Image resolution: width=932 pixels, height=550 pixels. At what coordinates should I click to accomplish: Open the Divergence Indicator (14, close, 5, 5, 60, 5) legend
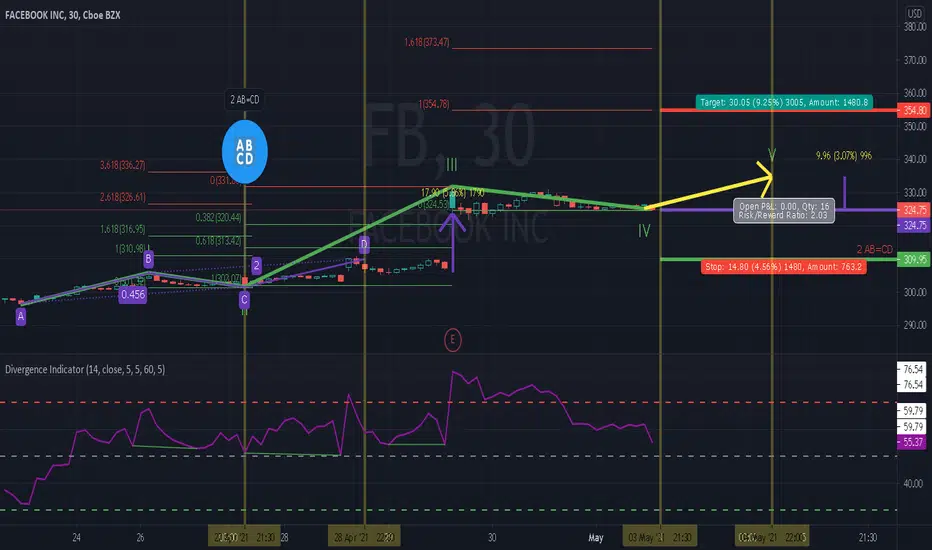[x=85, y=370]
